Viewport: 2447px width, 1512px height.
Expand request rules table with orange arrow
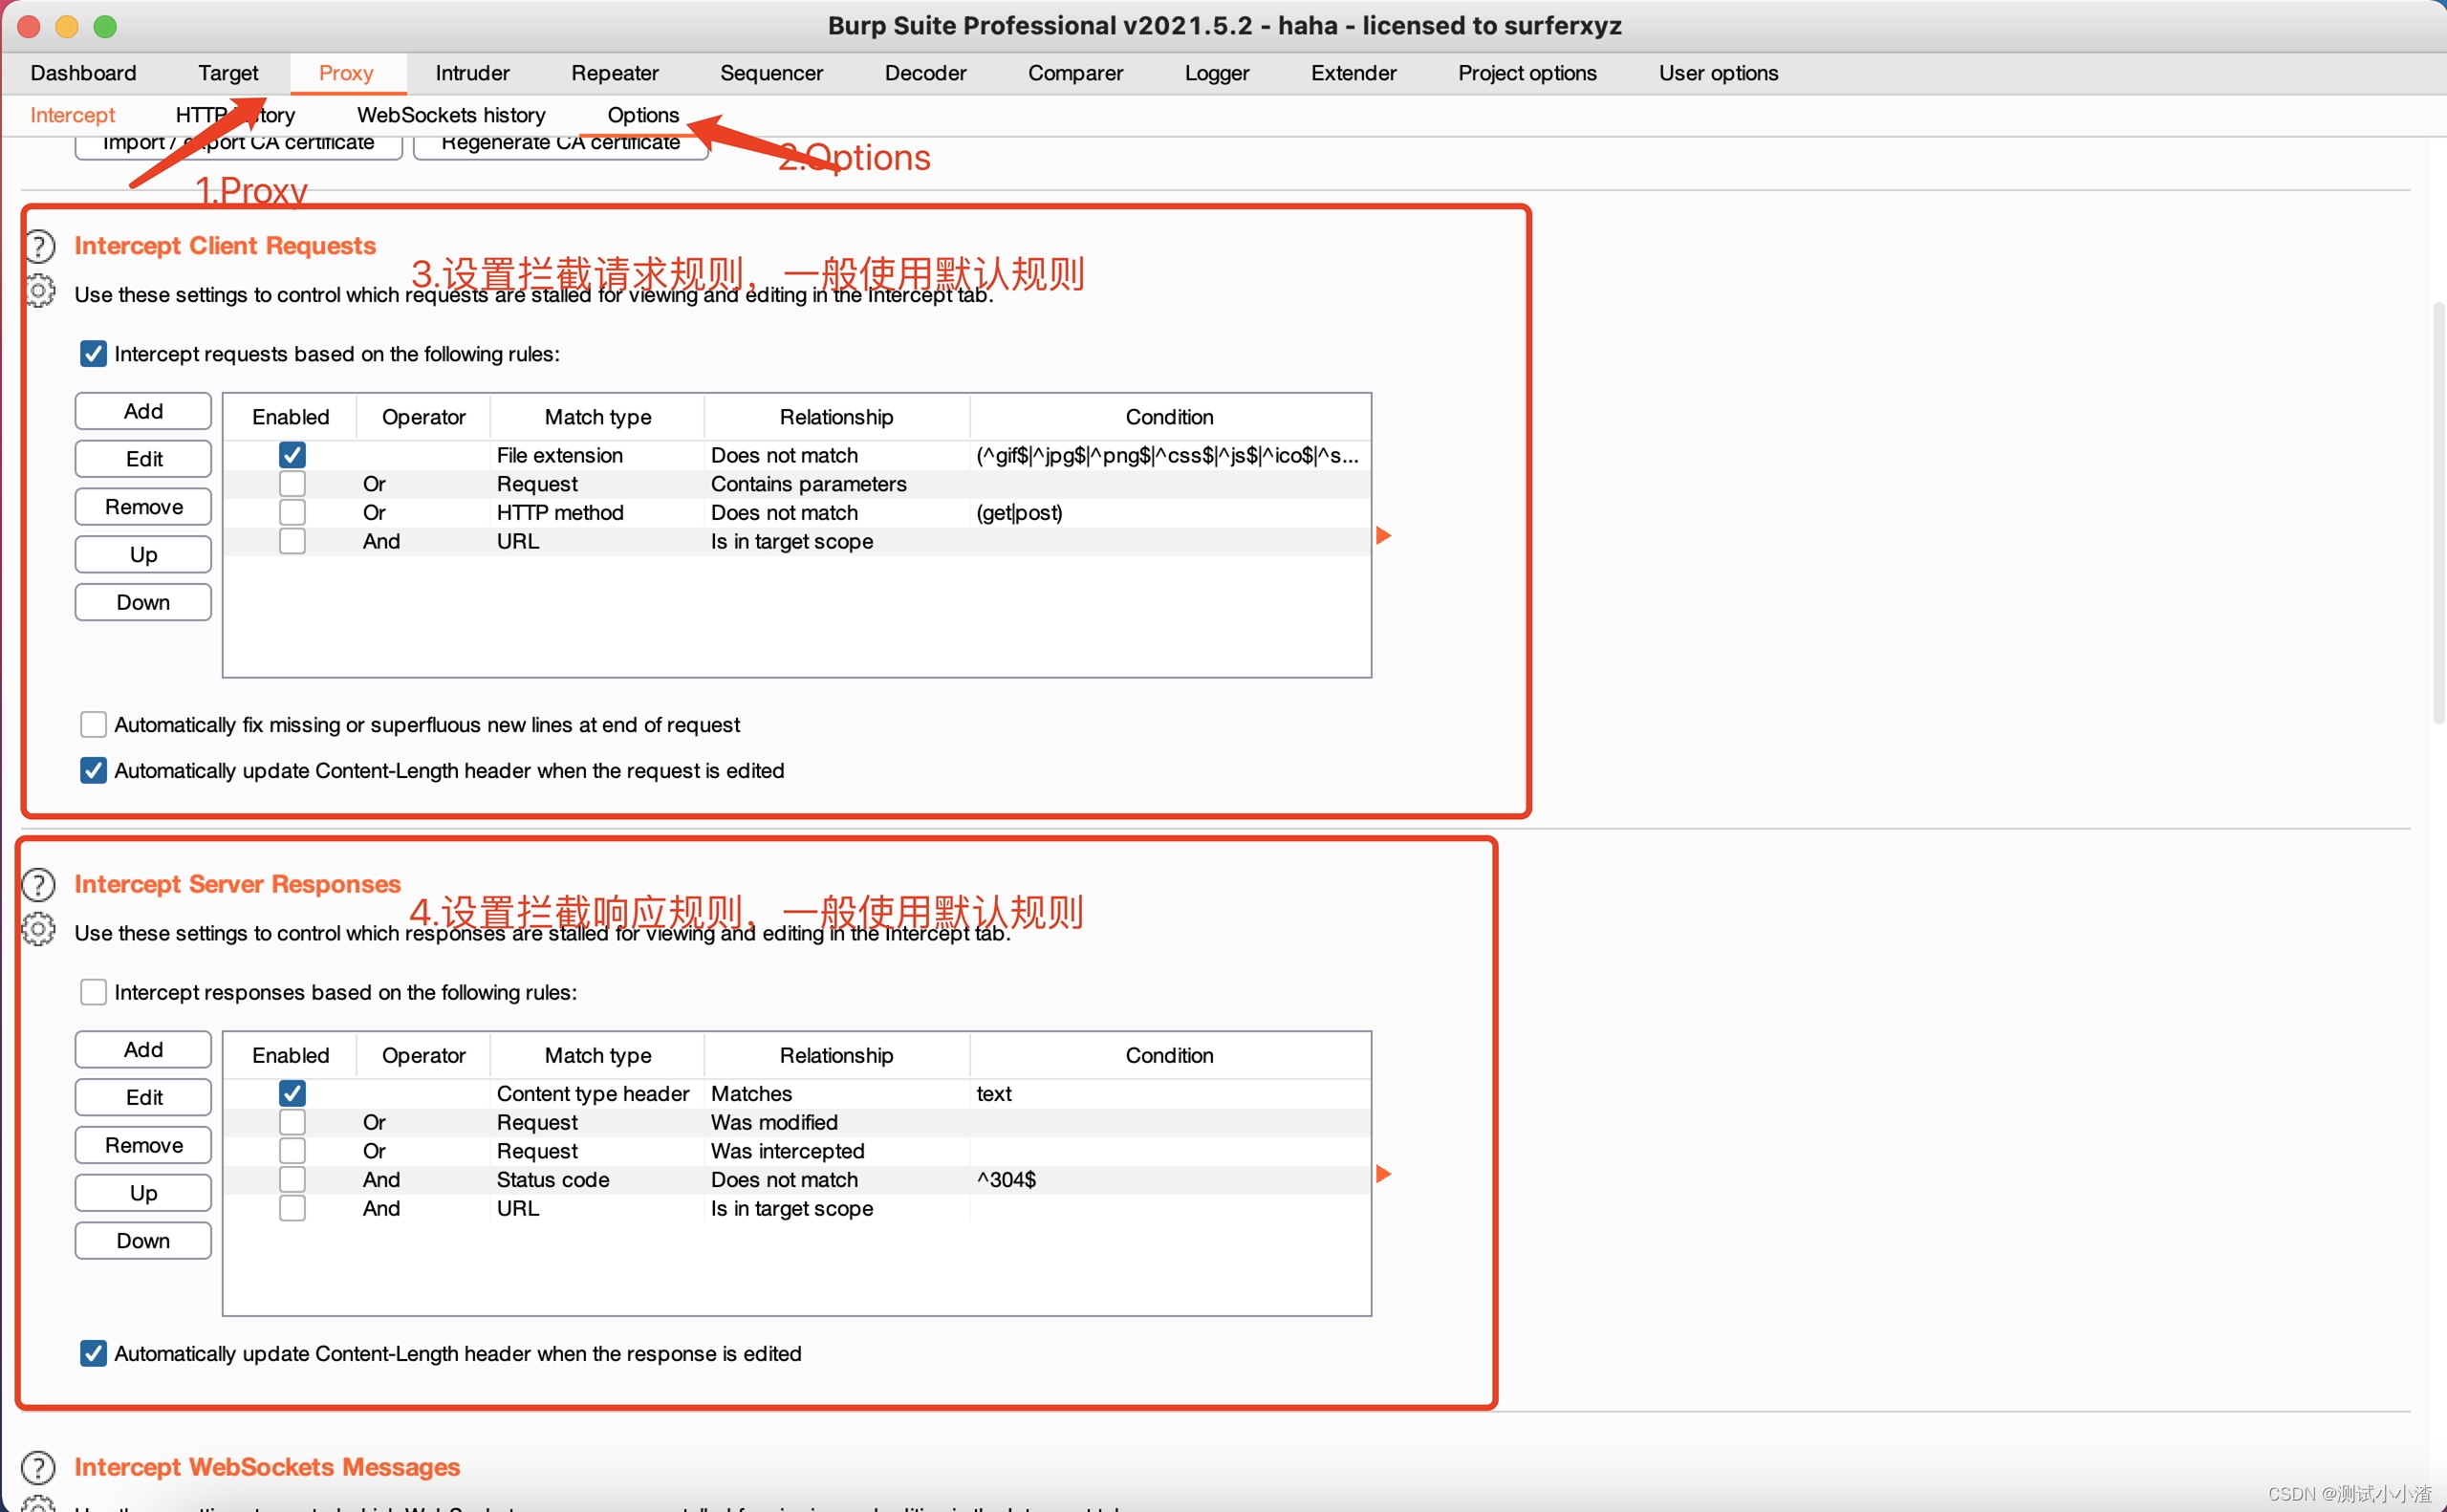click(1383, 536)
